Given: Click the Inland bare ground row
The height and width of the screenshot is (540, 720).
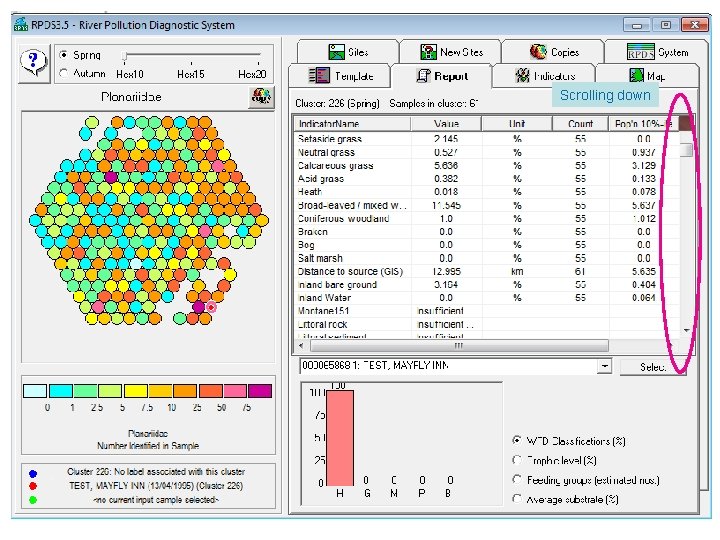Looking at the screenshot, I should [487, 285].
